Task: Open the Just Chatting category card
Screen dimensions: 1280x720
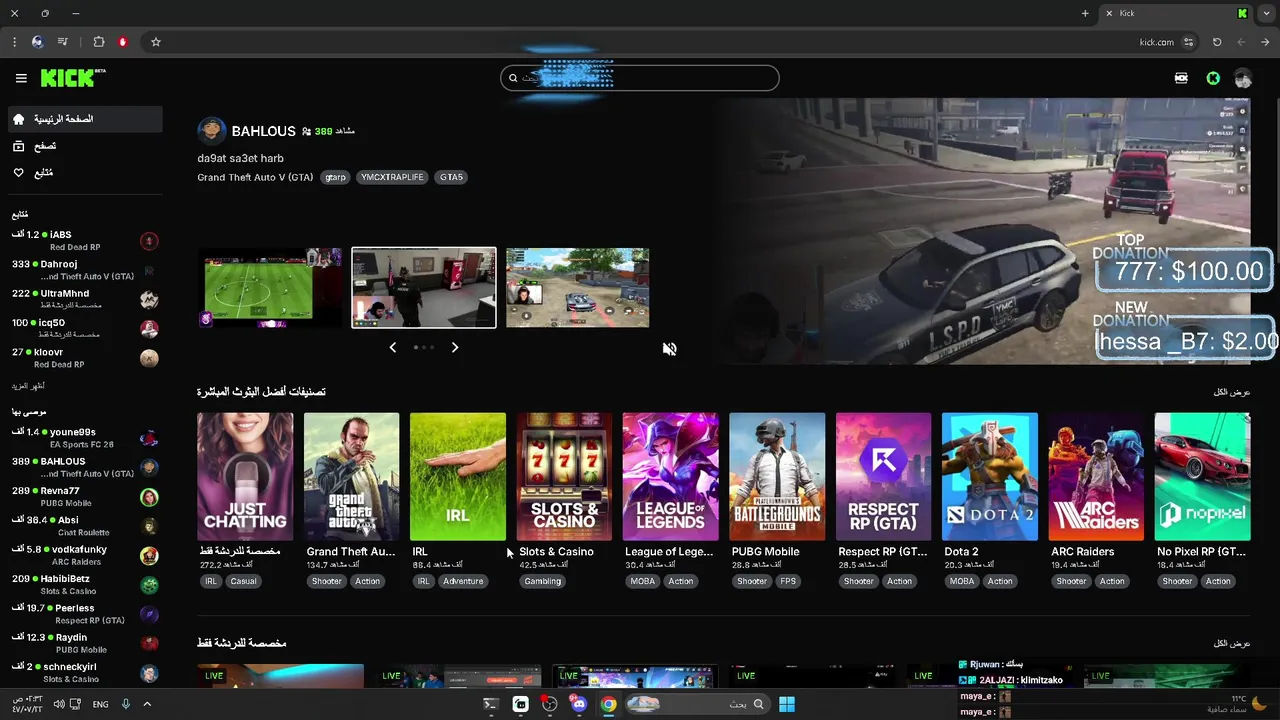Action: point(245,477)
